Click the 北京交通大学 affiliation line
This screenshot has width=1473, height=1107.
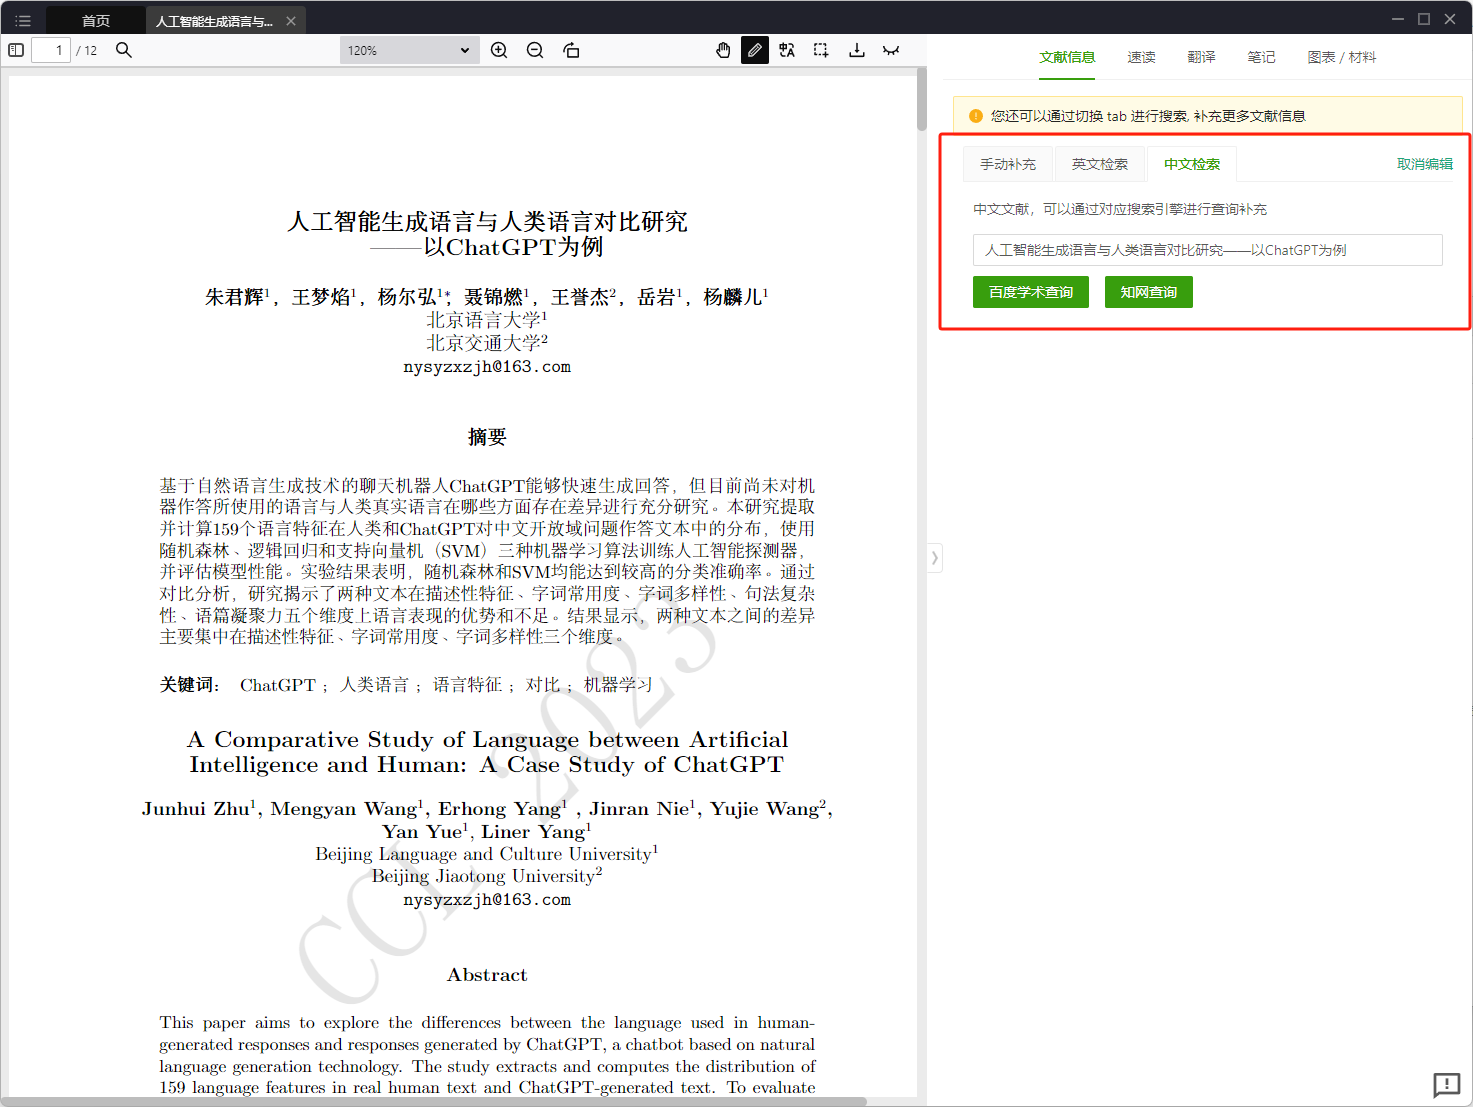pos(487,343)
